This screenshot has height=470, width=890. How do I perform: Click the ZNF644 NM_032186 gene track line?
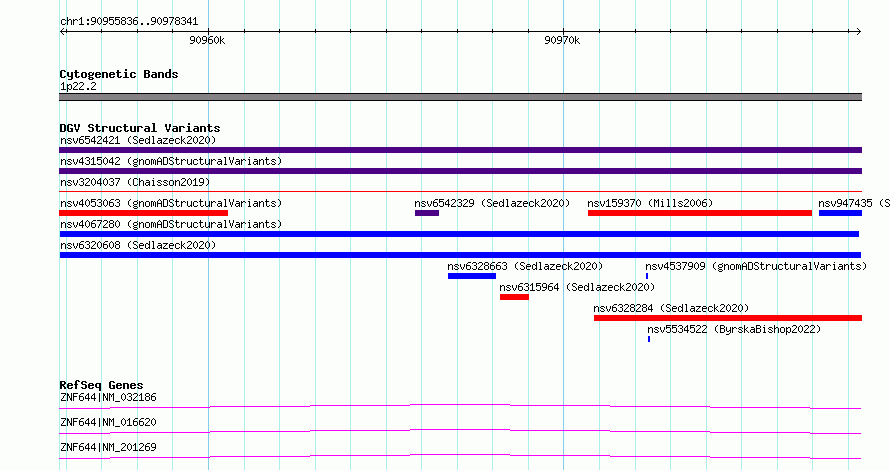(x=460, y=406)
